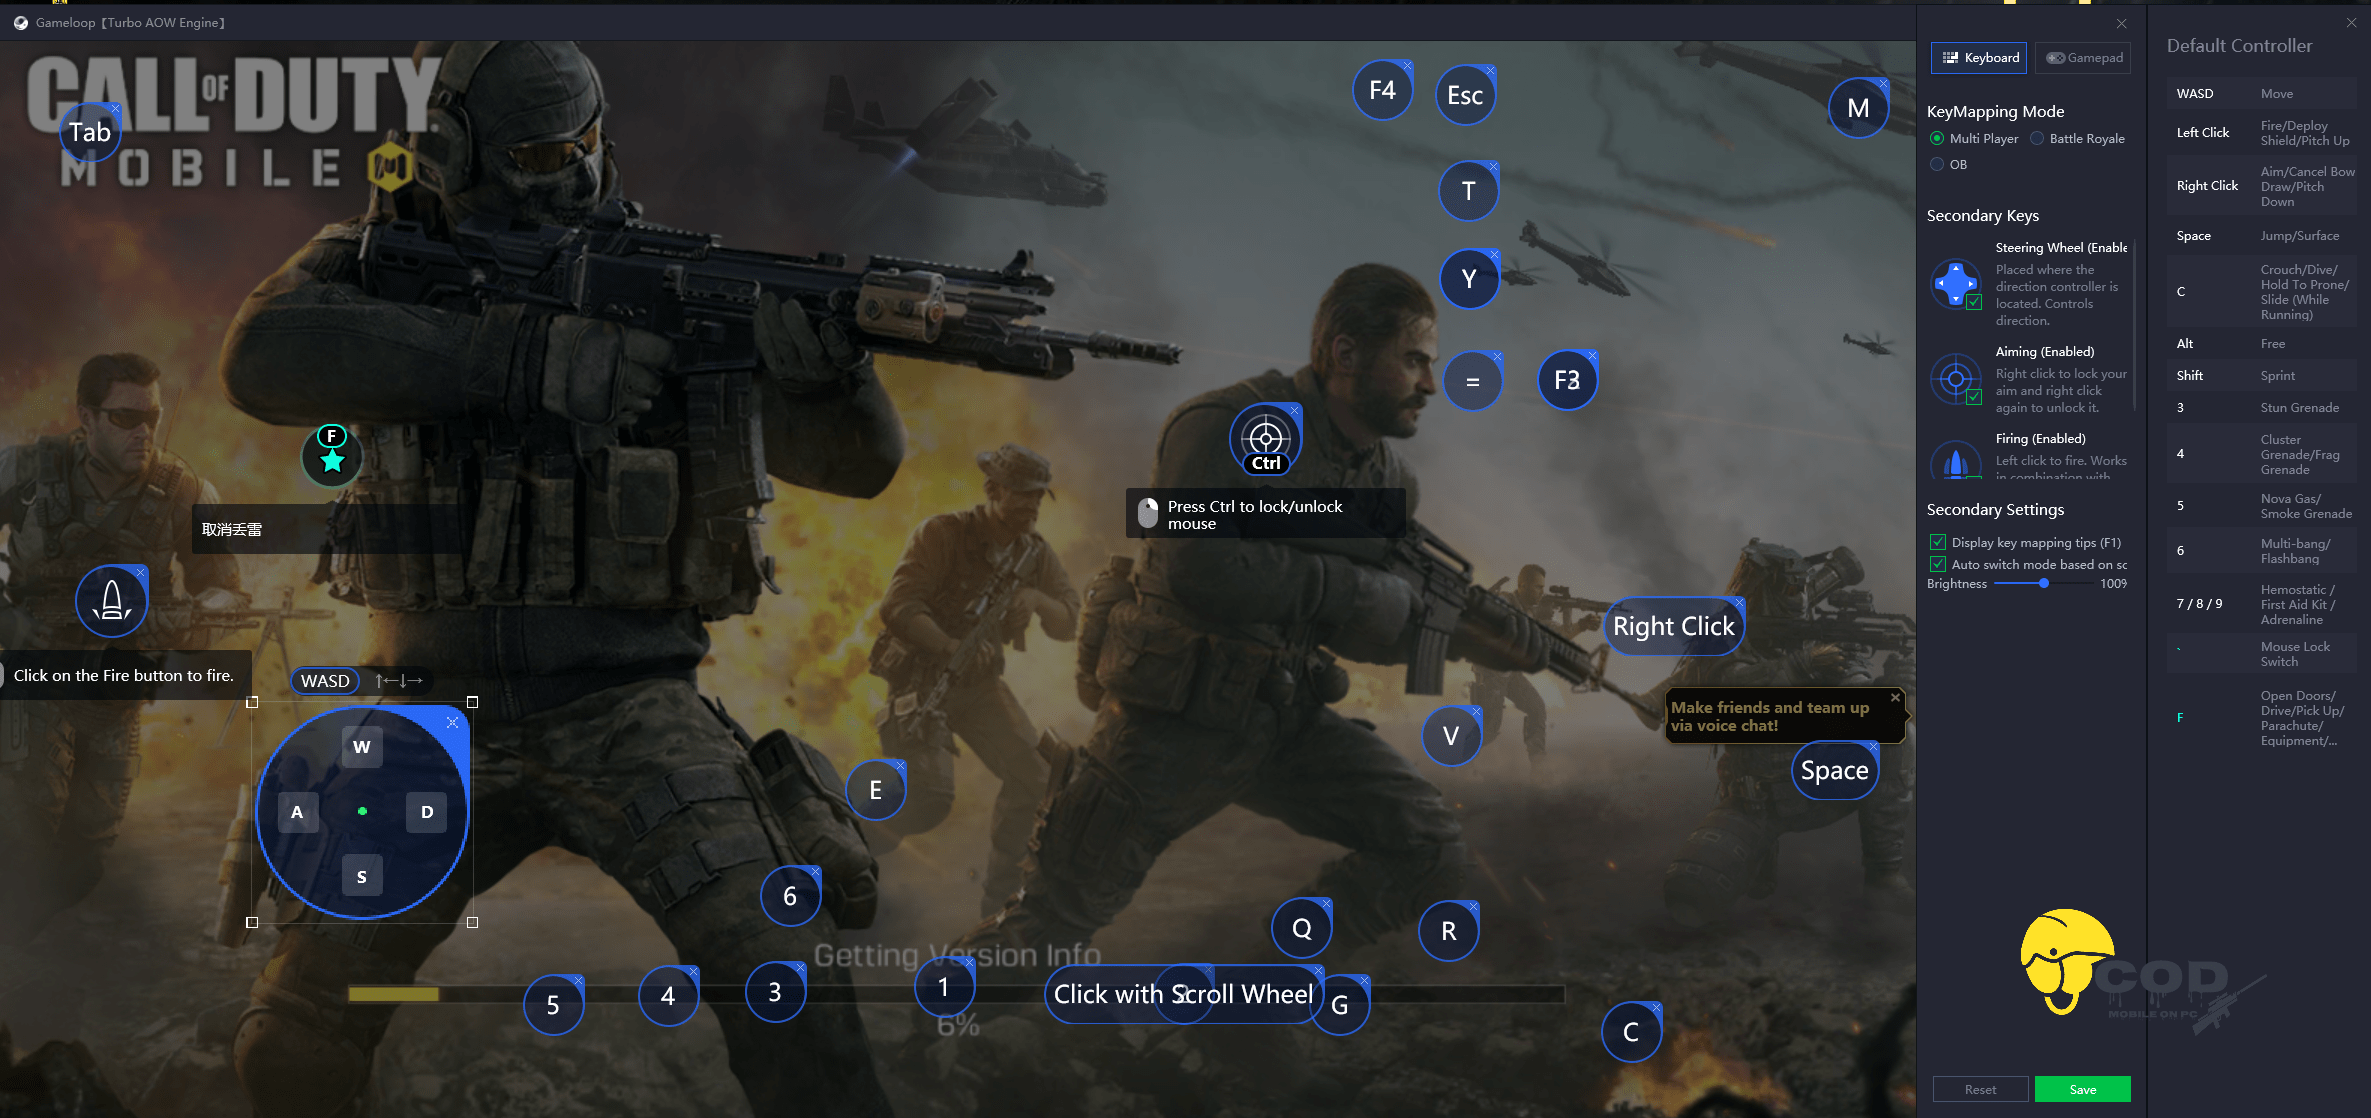Toggle Display key mapping tips checkbox
Image resolution: width=2371 pixels, height=1118 pixels.
(1938, 543)
